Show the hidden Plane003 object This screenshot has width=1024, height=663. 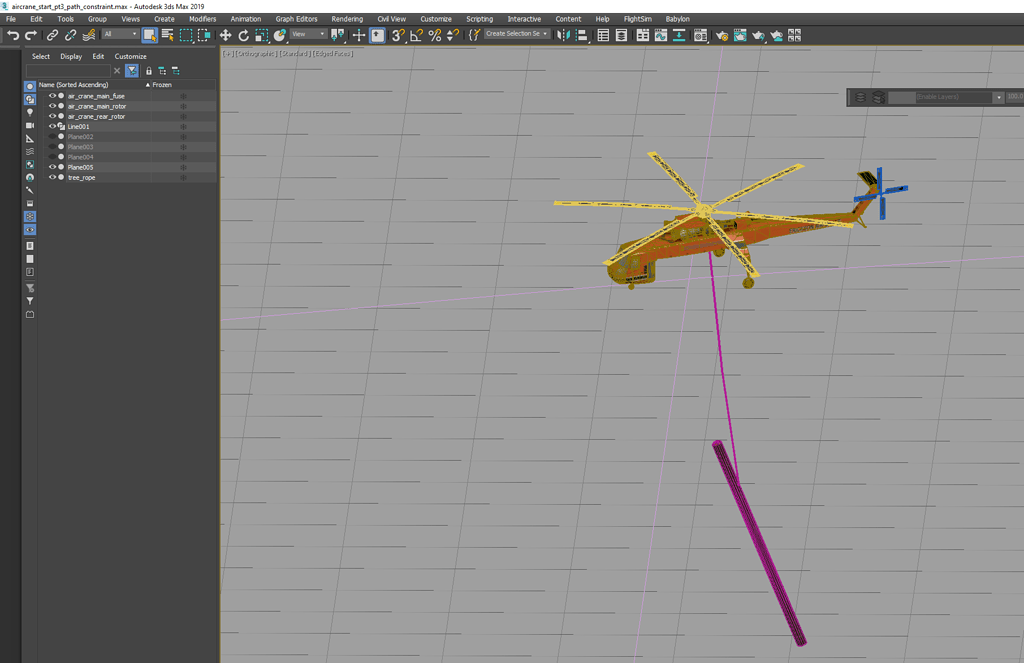coord(51,147)
